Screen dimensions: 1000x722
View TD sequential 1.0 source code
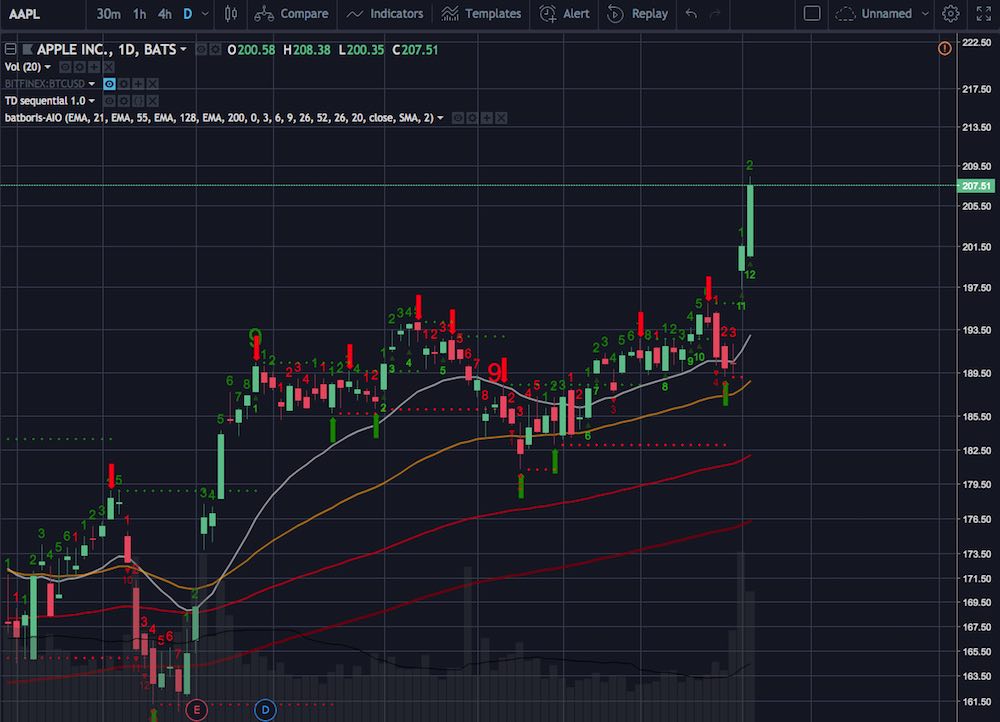[x=138, y=101]
